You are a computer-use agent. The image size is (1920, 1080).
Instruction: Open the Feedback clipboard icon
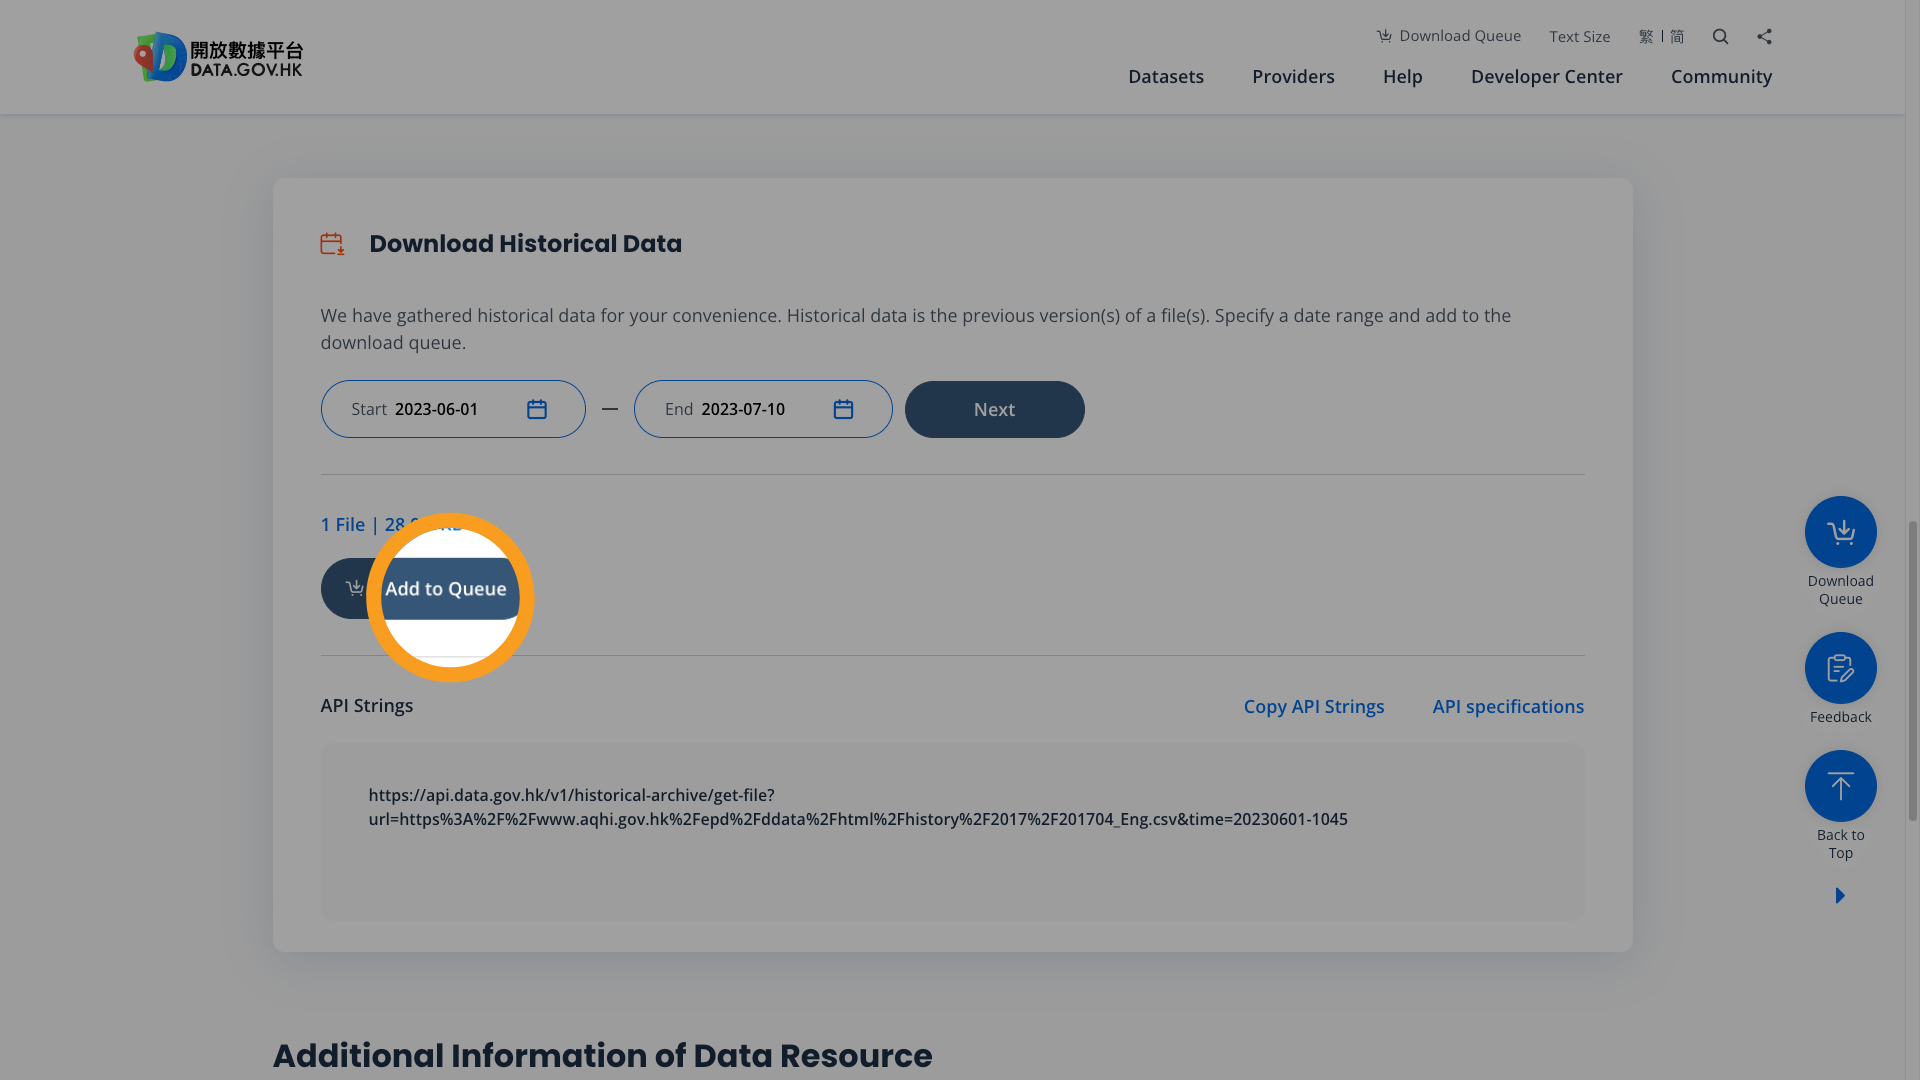coord(1840,667)
